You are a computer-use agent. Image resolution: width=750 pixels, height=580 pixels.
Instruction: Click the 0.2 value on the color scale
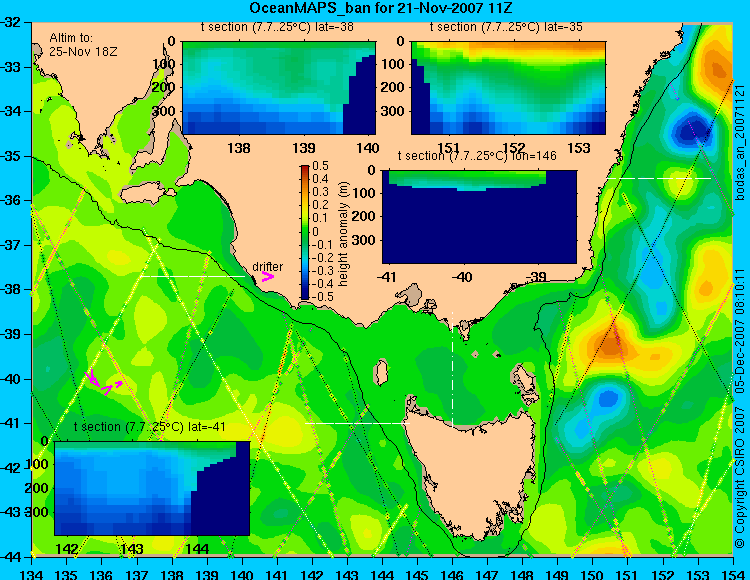(320, 205)
